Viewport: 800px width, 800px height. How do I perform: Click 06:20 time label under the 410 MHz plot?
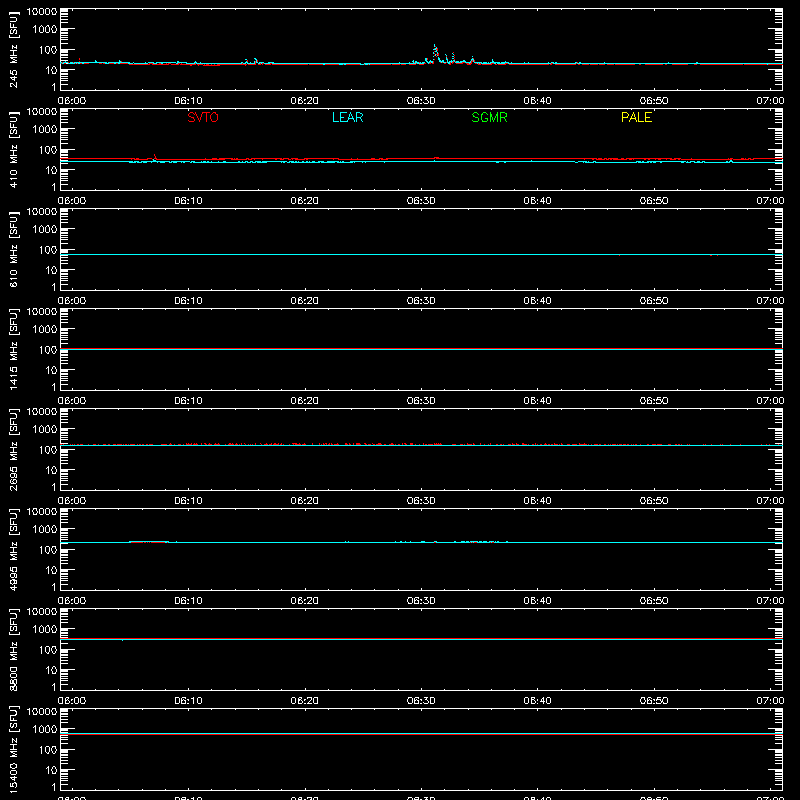tap(305, 201)
